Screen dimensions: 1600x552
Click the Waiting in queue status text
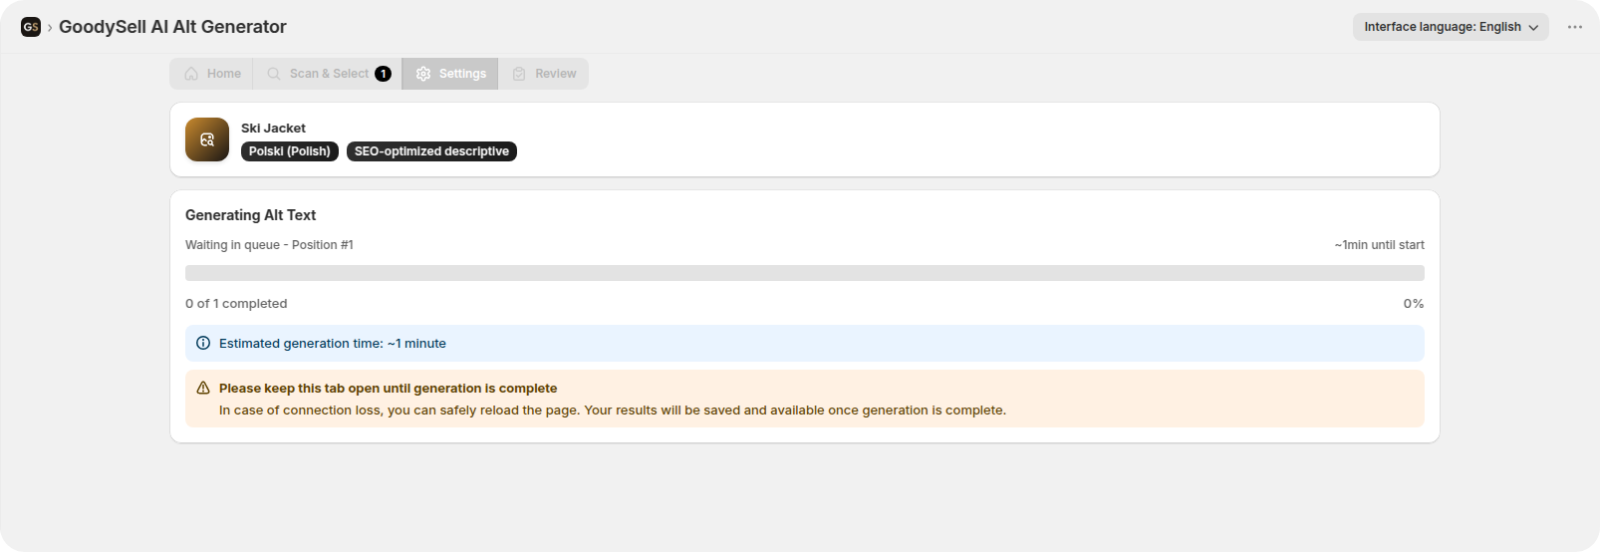[269, 245]
